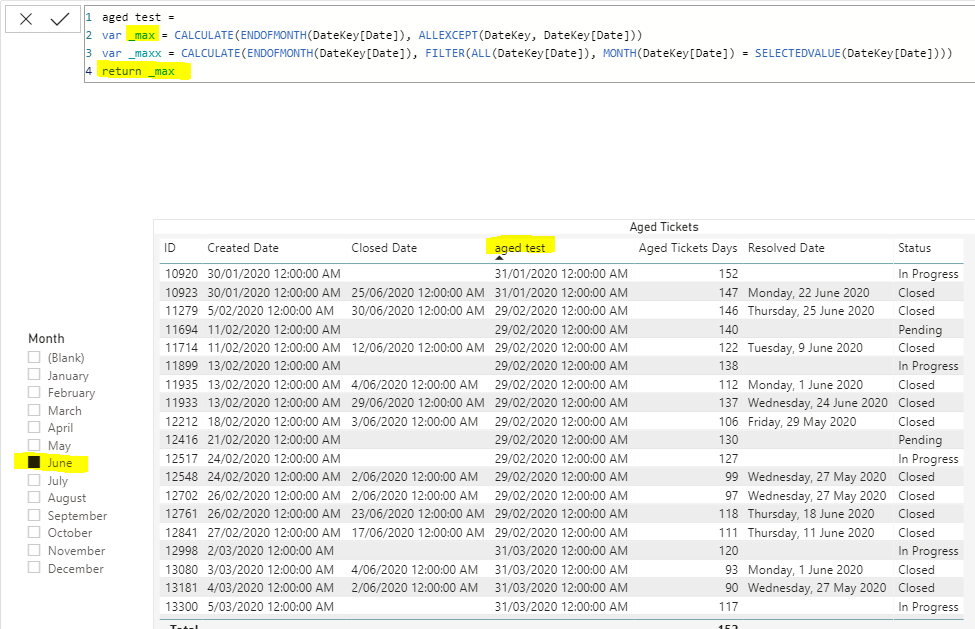Cancel the formula edit with X icon
The width and height of the screenshot is (975, 629).
pos(25,19)
